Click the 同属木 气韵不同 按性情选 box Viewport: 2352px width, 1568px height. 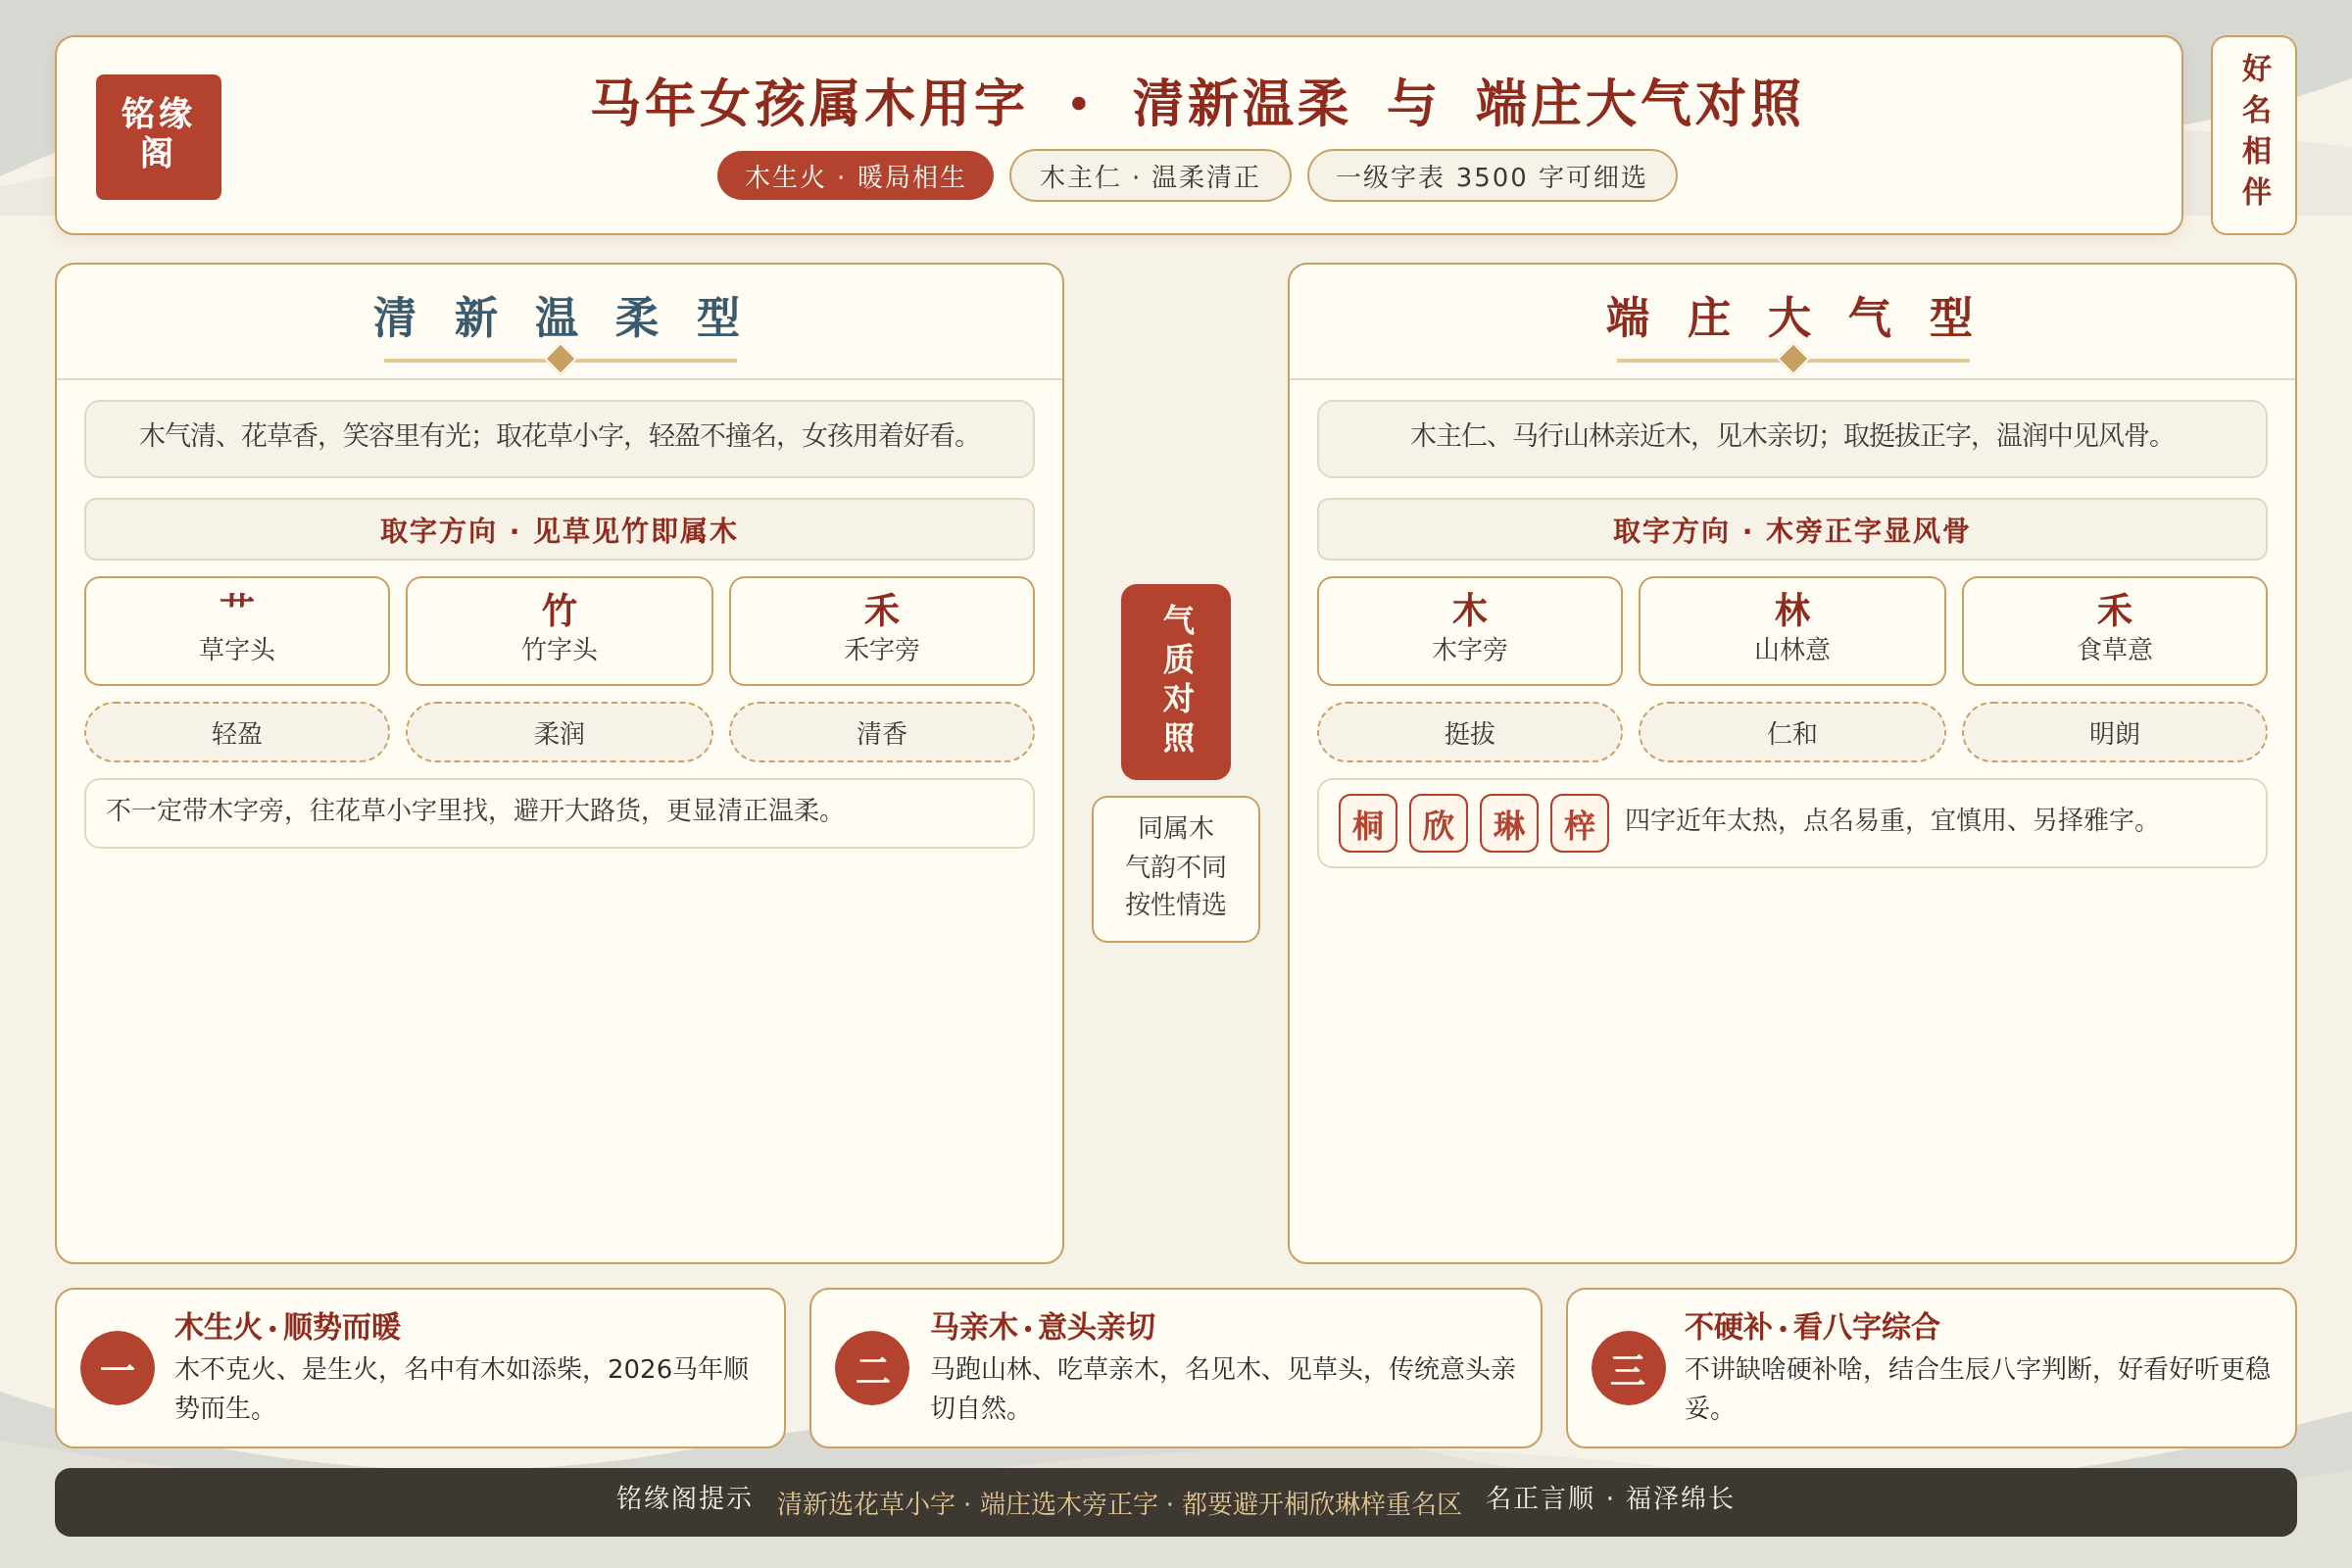1176,868
